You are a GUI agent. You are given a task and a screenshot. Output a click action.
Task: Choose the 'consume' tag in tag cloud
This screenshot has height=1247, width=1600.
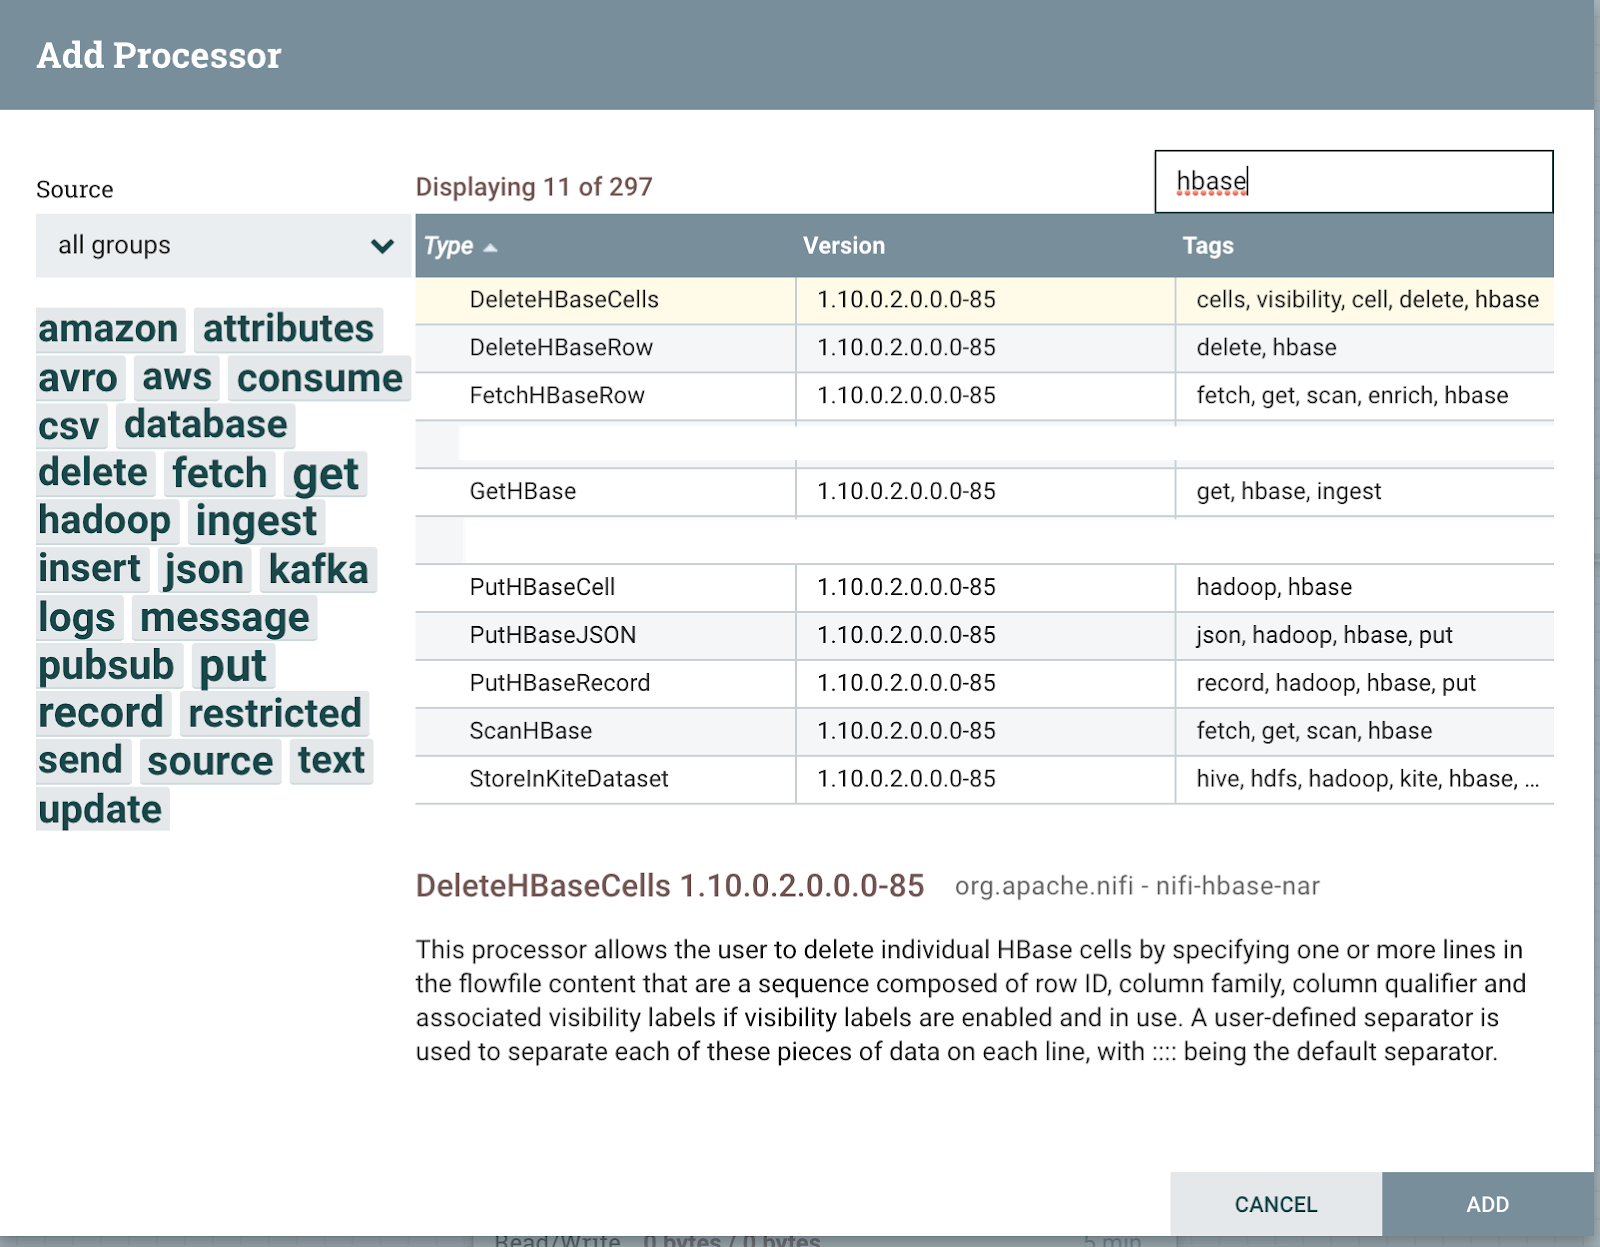[x=320, y=378]
